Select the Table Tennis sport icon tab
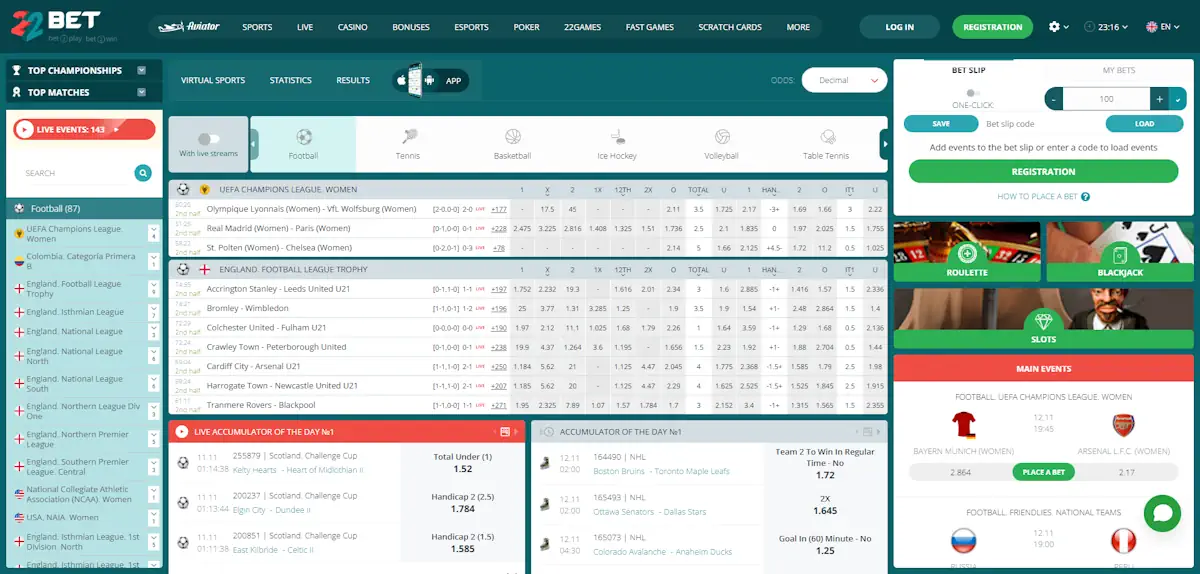 pyautogui.click(x=826, y=145)
